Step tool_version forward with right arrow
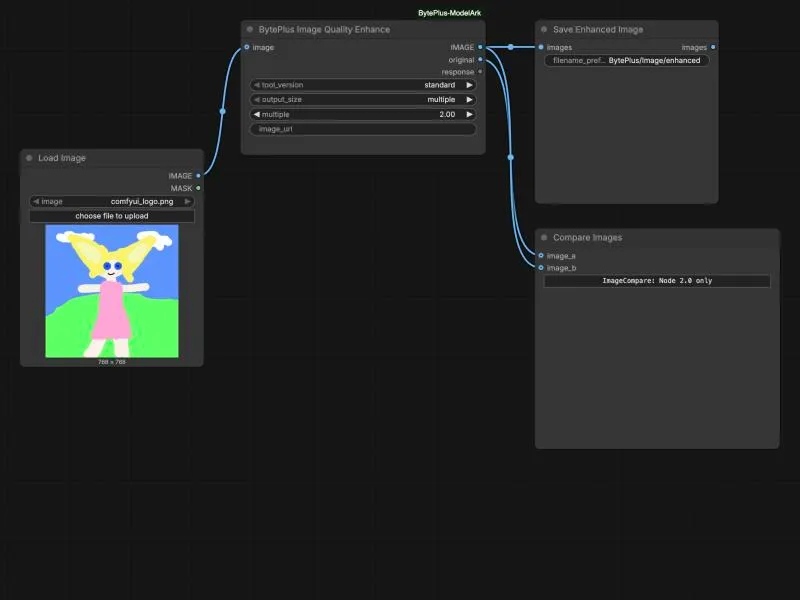The height and width of the screenshot is (600, 800). click(469, 85)
